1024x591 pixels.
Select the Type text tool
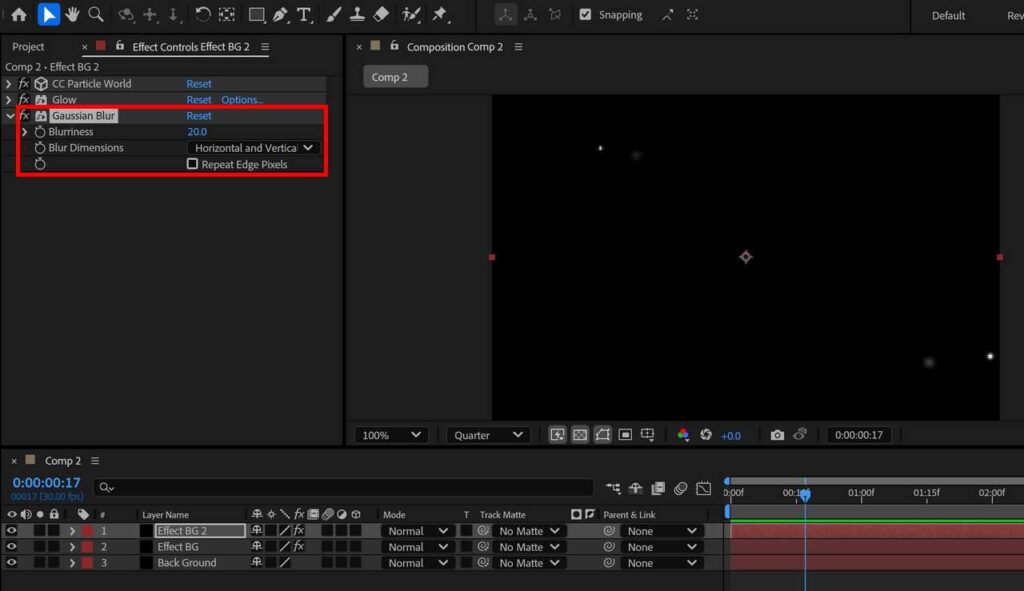click(304, 14)
